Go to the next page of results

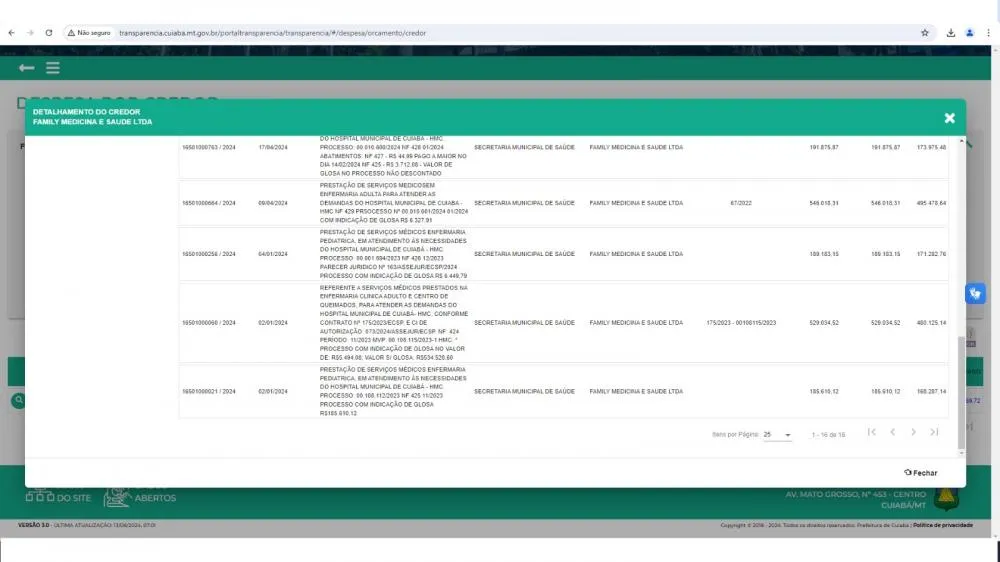(x=913, y=432)
